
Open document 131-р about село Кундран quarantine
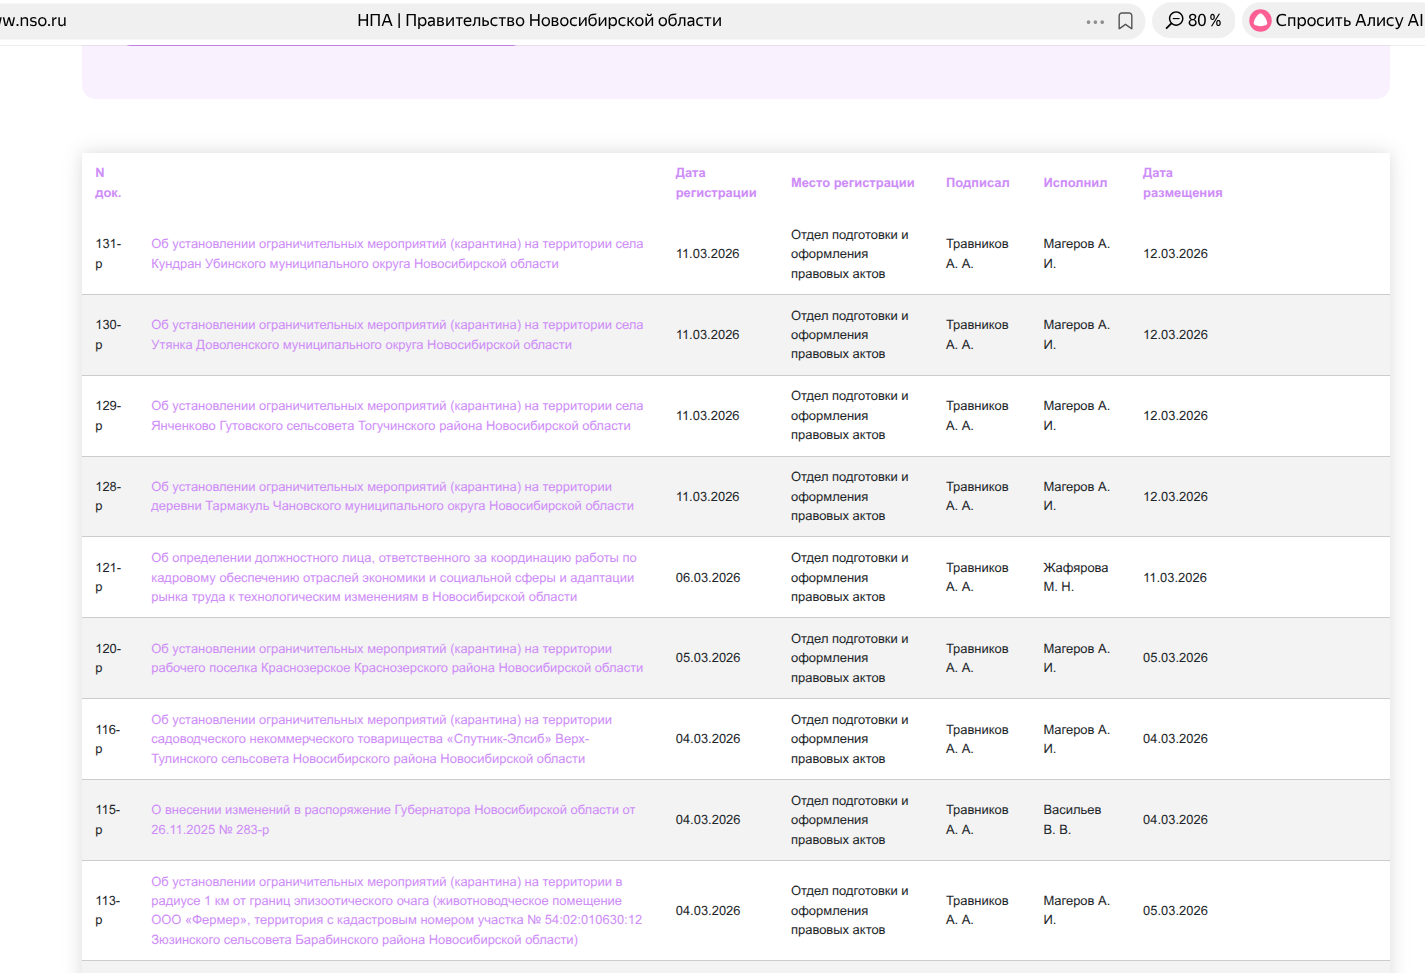[x=397, y=254]
